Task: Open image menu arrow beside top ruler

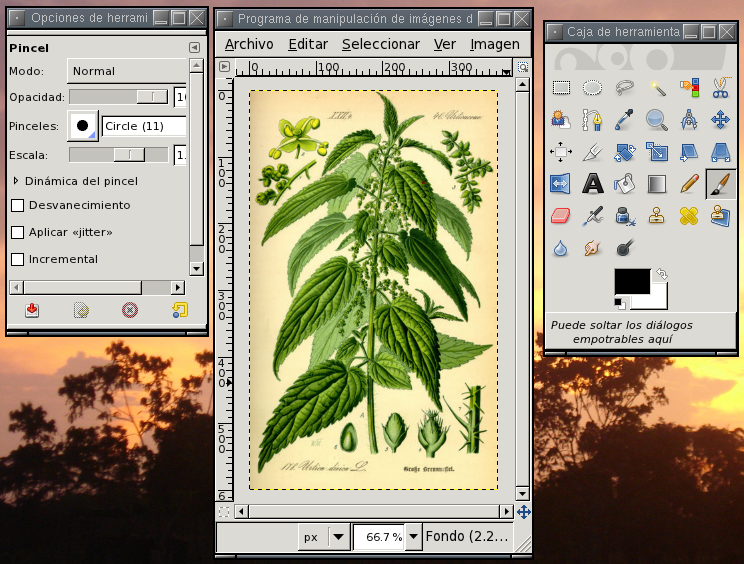Action: tap(224, 67)
